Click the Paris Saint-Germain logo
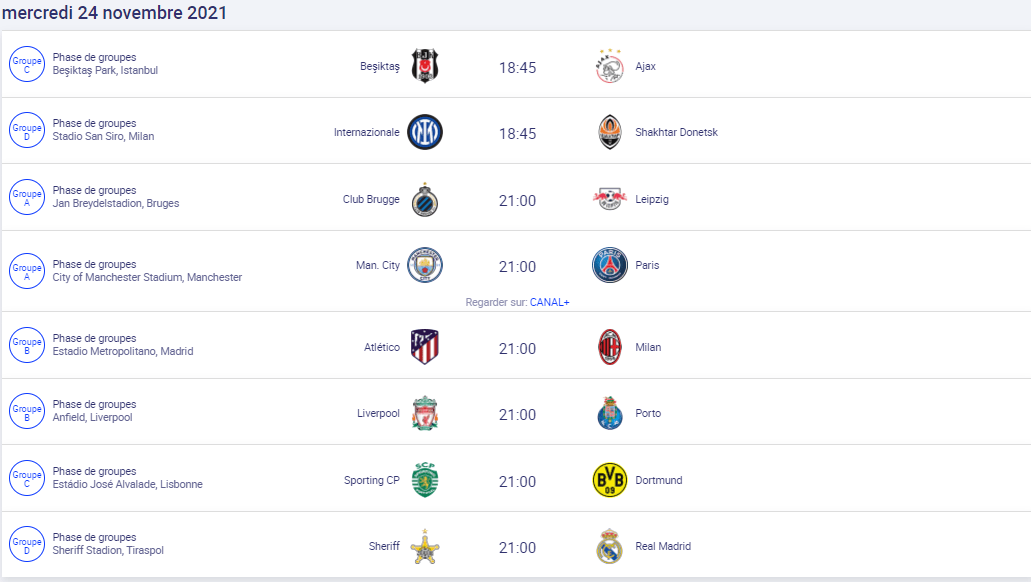 (609, 265)
